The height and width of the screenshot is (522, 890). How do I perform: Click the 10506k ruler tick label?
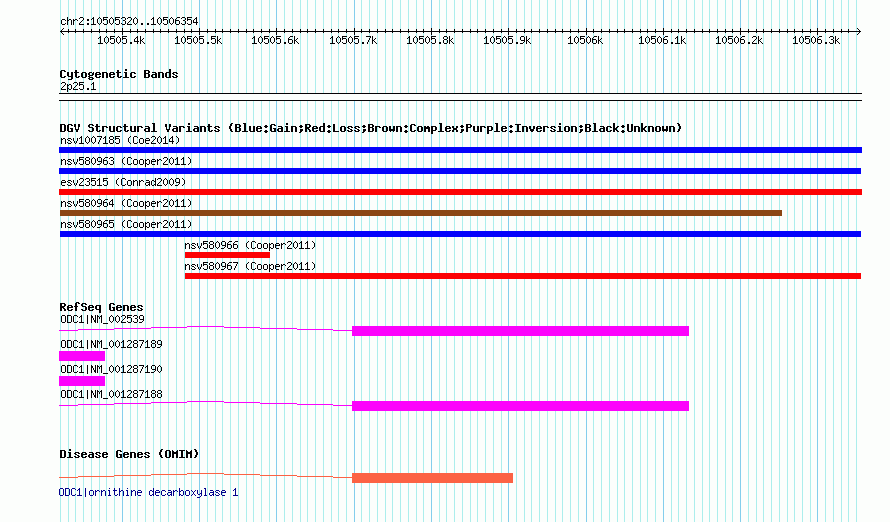point(585,40)
